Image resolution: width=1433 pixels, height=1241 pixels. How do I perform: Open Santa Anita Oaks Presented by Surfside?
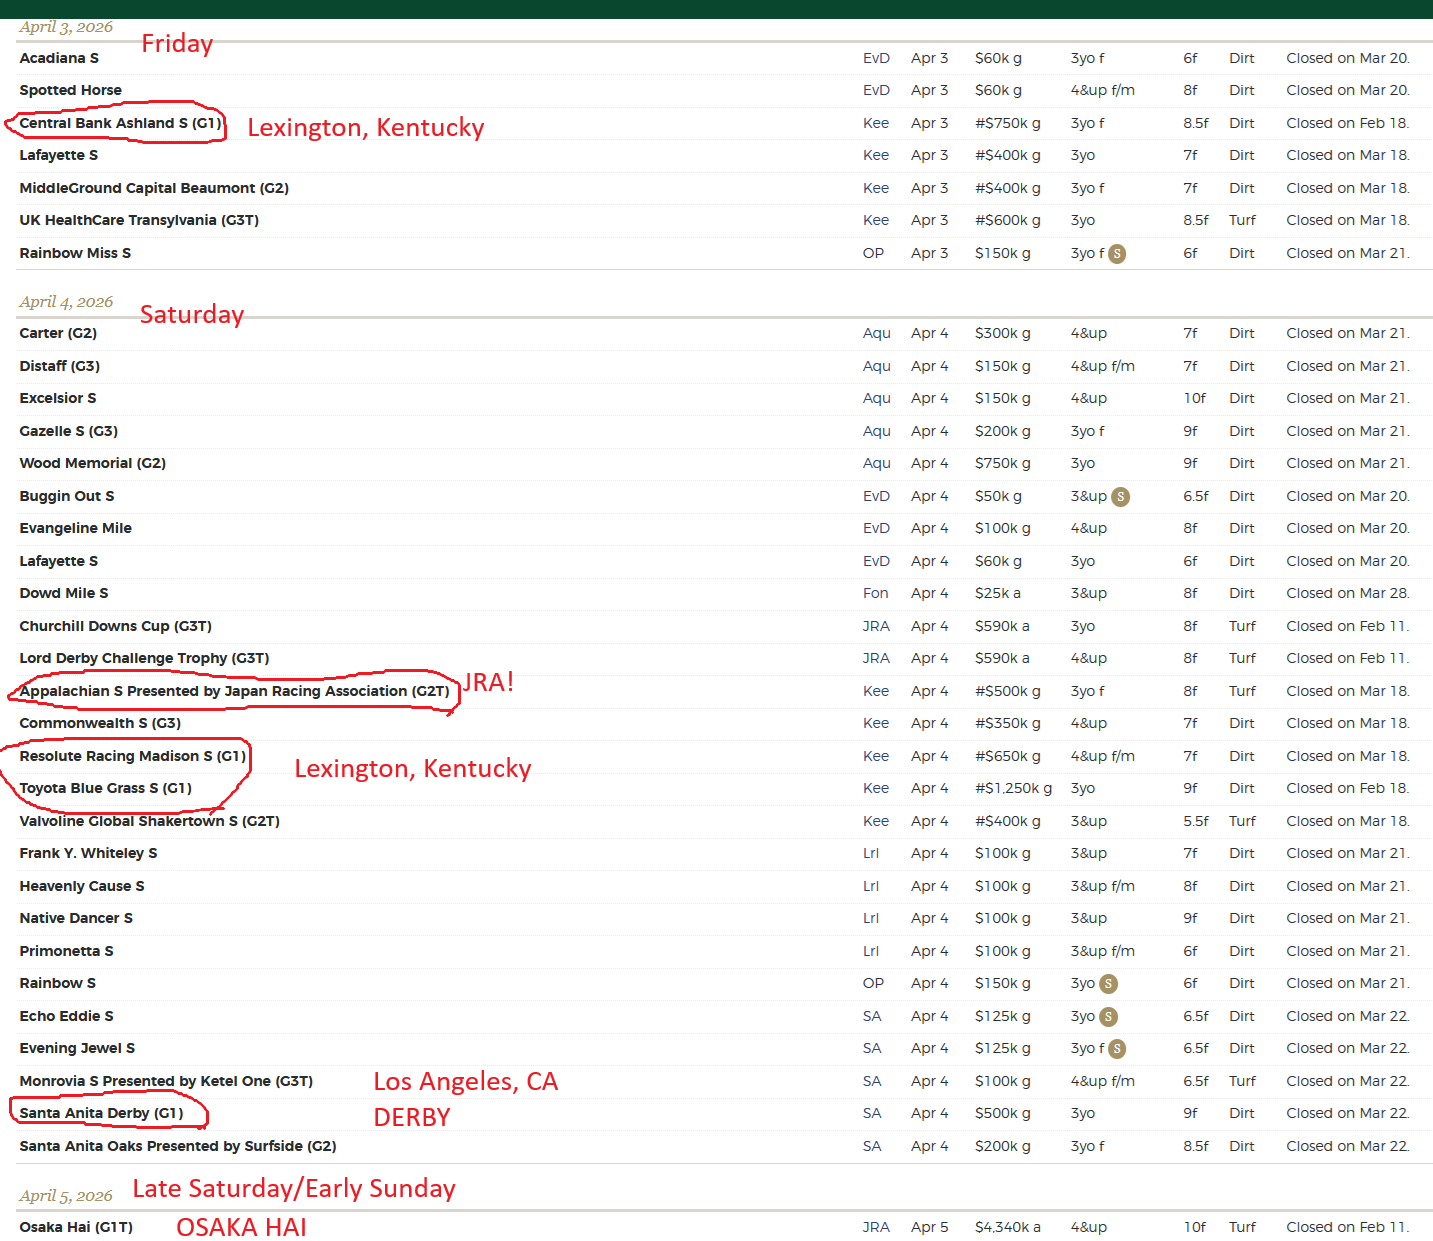pyautogui.click(x=178, y=1146)
